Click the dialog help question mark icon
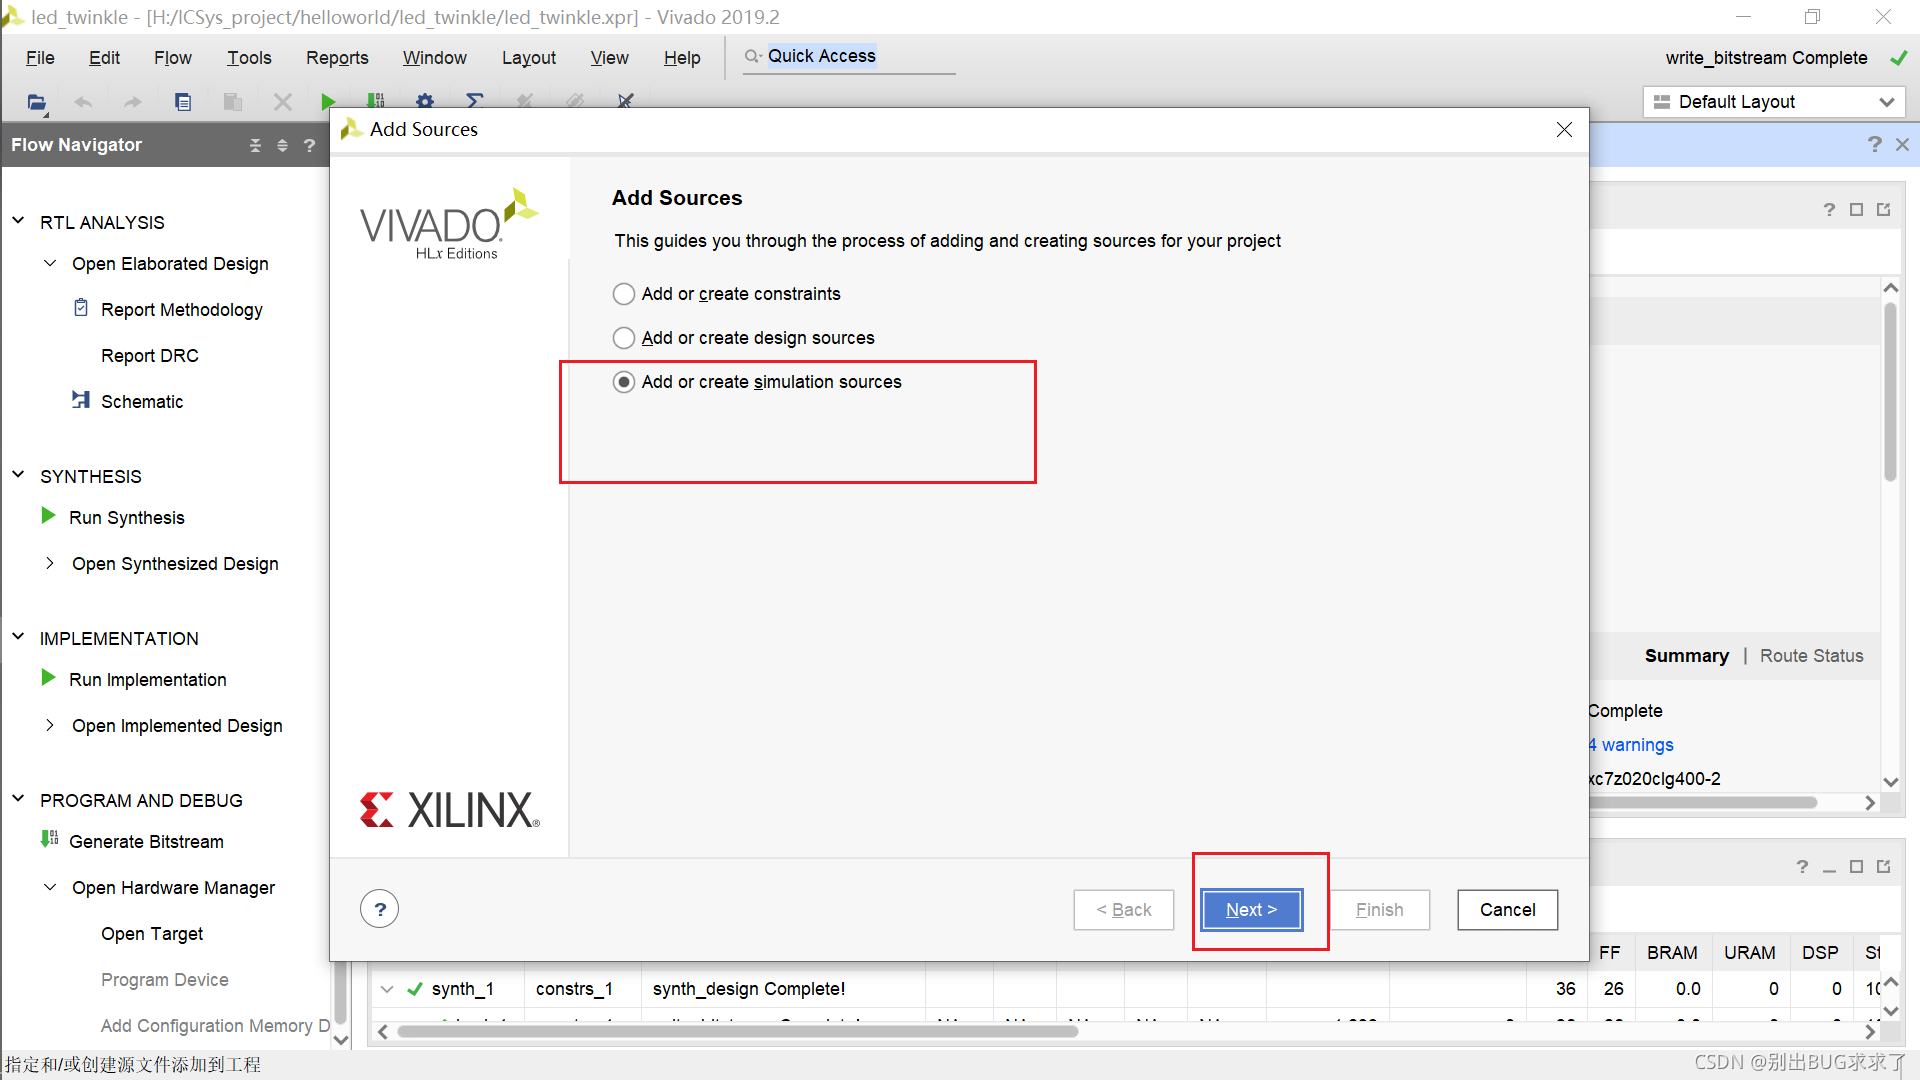 coord(380,909)
